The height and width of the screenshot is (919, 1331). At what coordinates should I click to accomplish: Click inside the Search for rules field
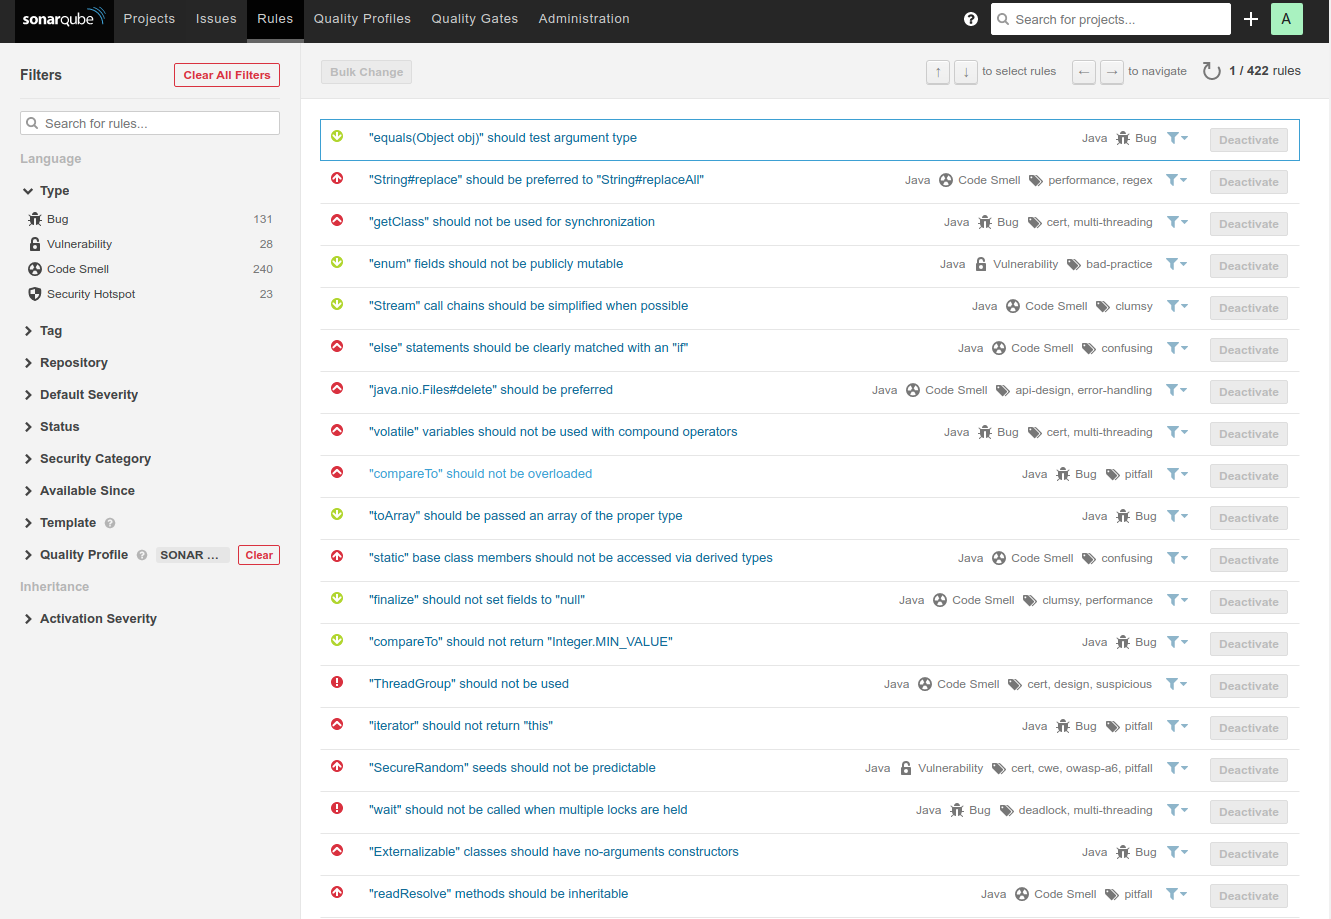[x=149, y=122]
